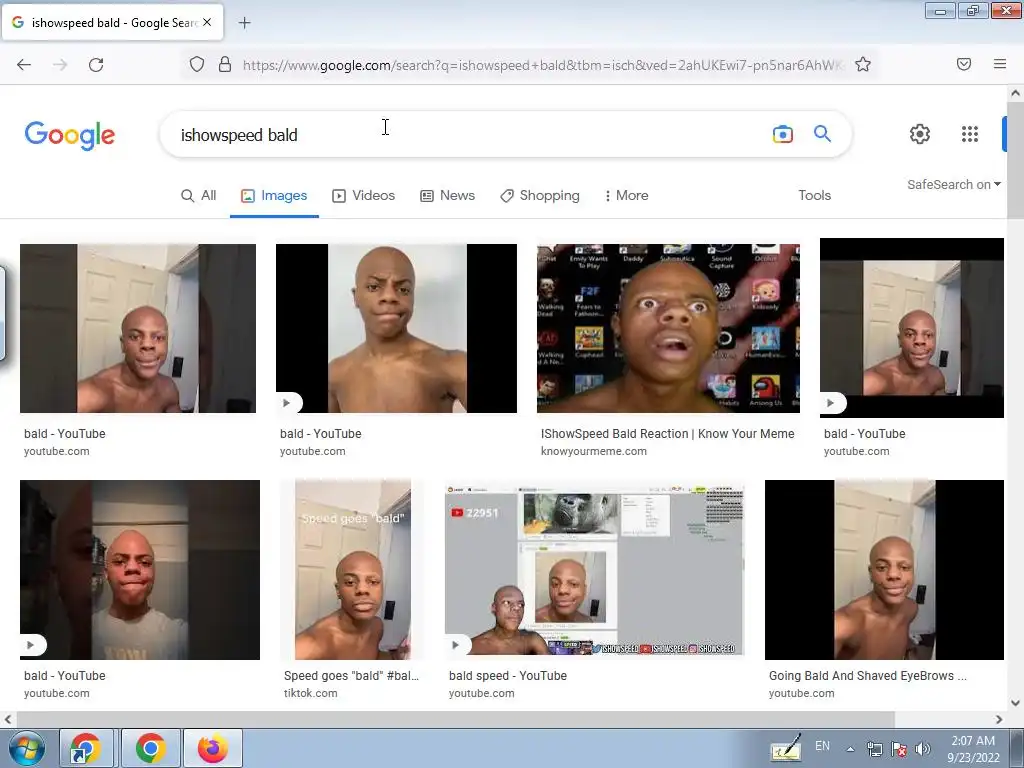Close the ishowspeed bald Google Search tab
This screenshot has height=768, width=1024.
click(207, 22)
